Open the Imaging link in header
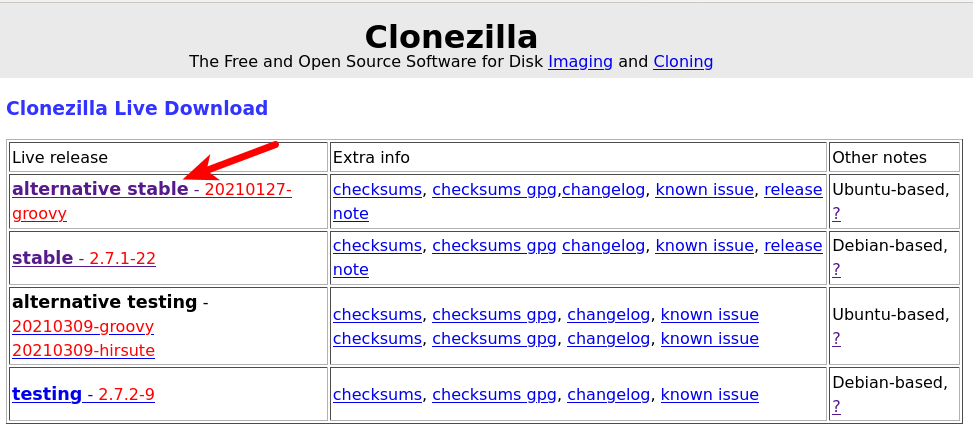This screenshot has width=973, height=434. (580, 61)
